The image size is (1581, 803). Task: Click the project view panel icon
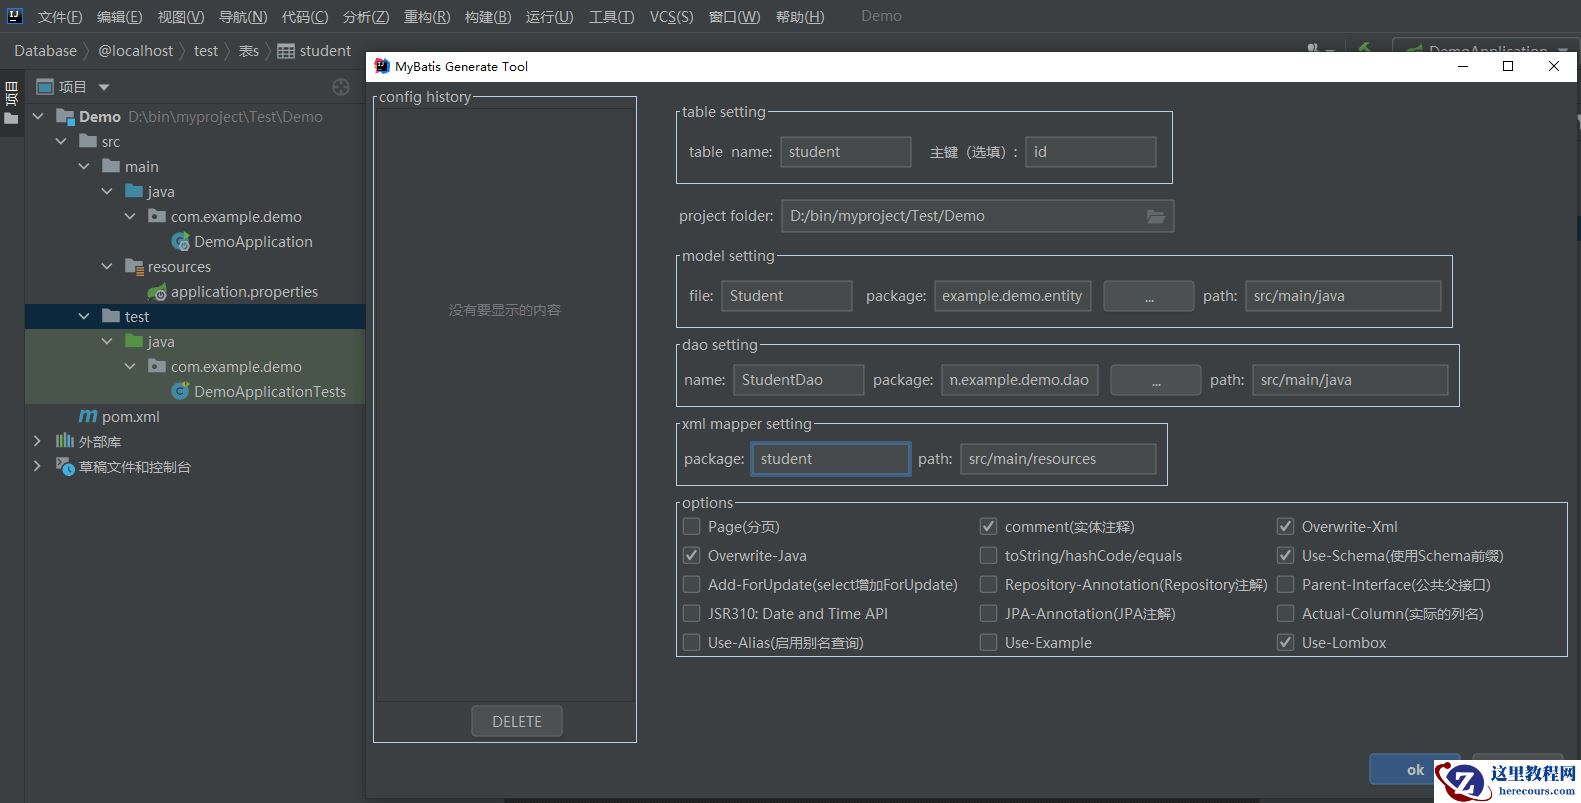pyautogui.click(x=44, y=87)
